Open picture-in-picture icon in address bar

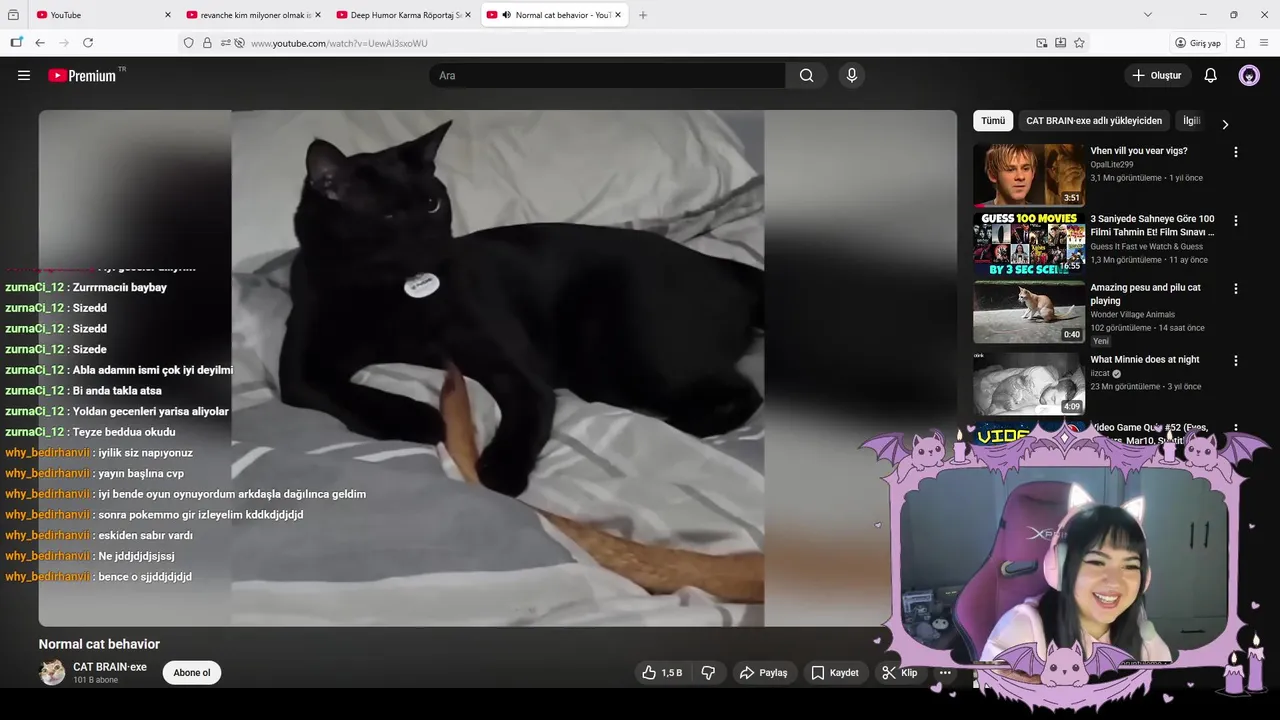(x=1042, y=43)
